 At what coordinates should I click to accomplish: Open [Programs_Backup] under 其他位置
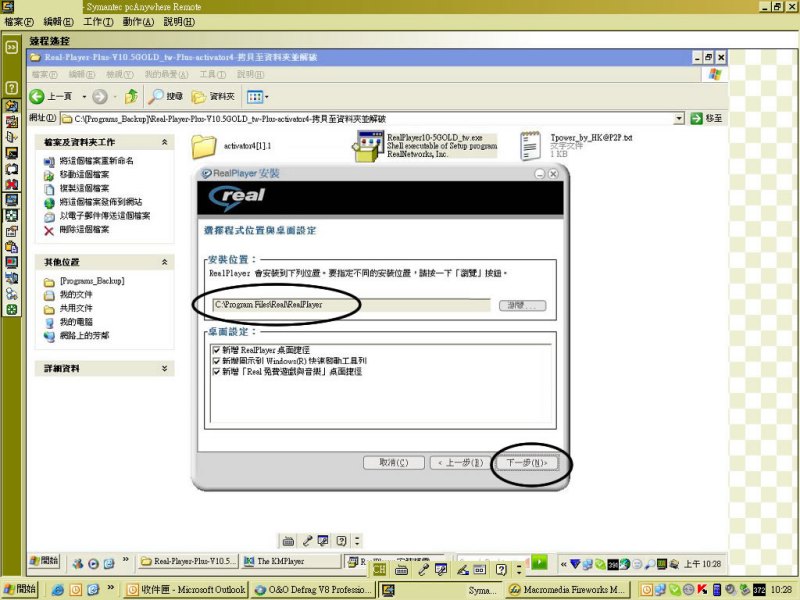click(92, 281)
